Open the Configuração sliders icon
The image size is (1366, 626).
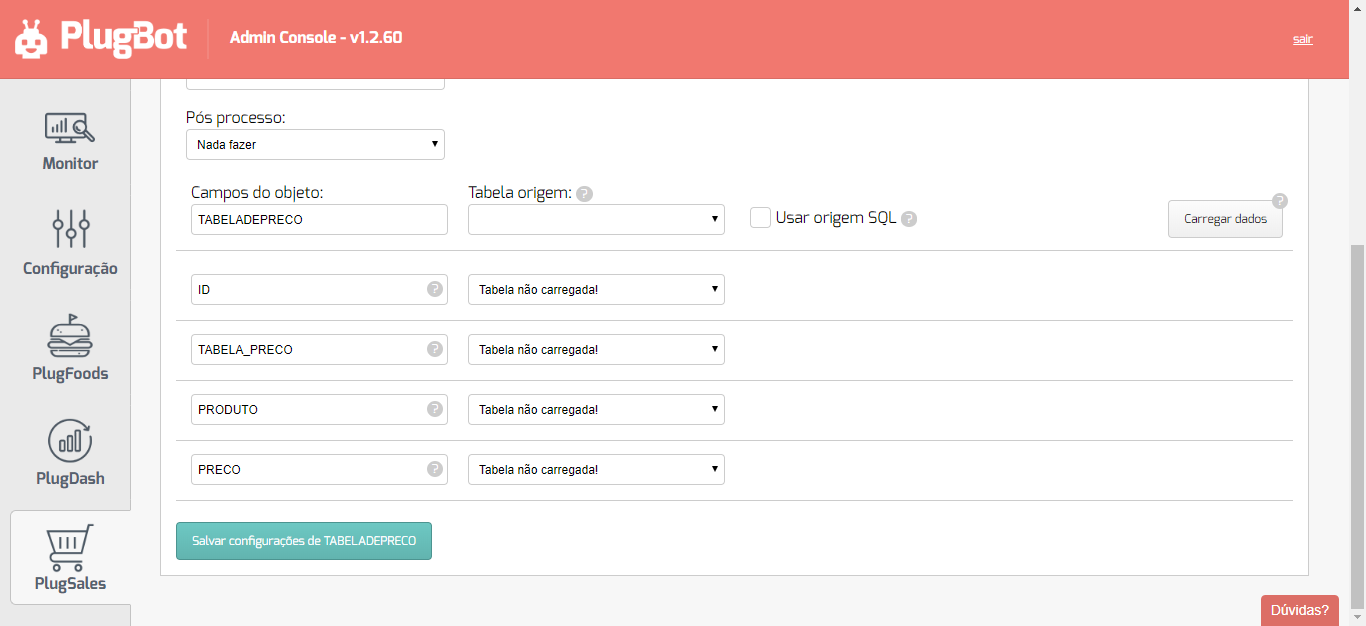pyautogui.click(x=71, y=230)
